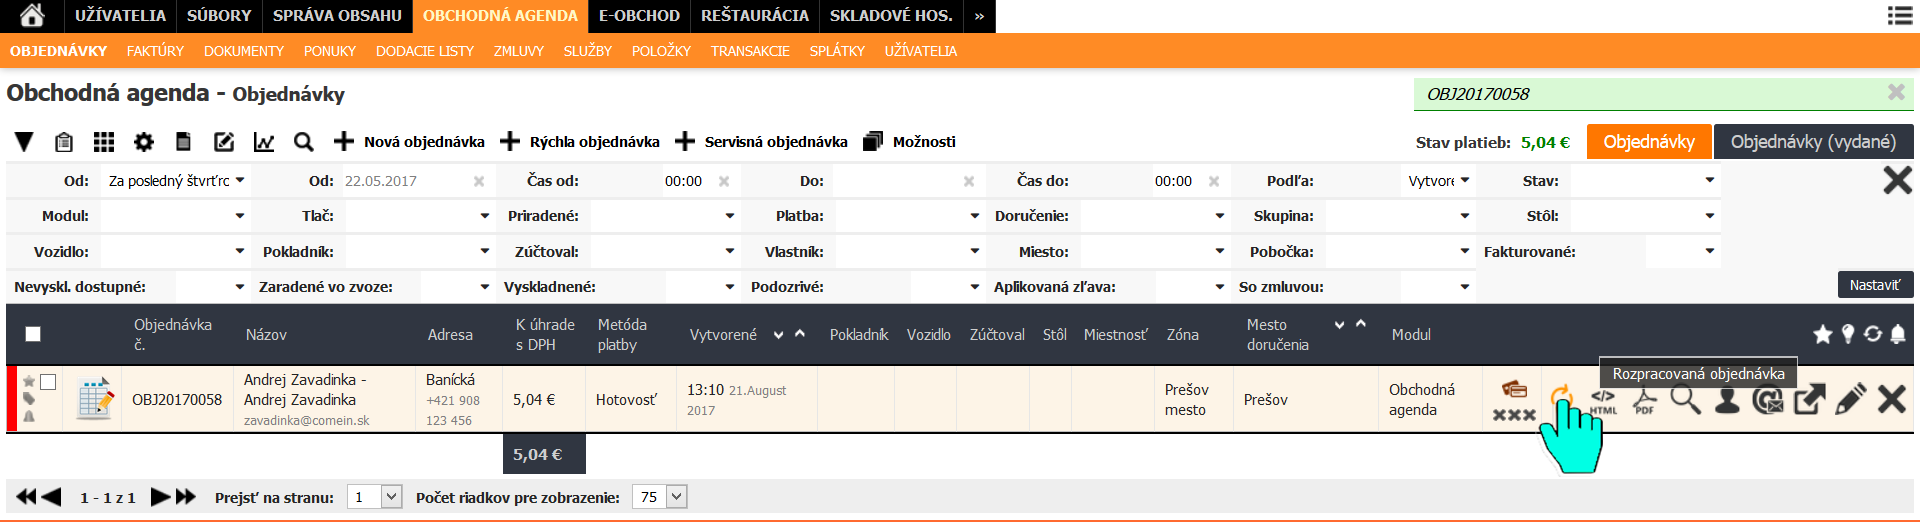Screen dimensions: 1920x524
Task: Toggle the select-all checkbox in the table header
Action: 33,334
